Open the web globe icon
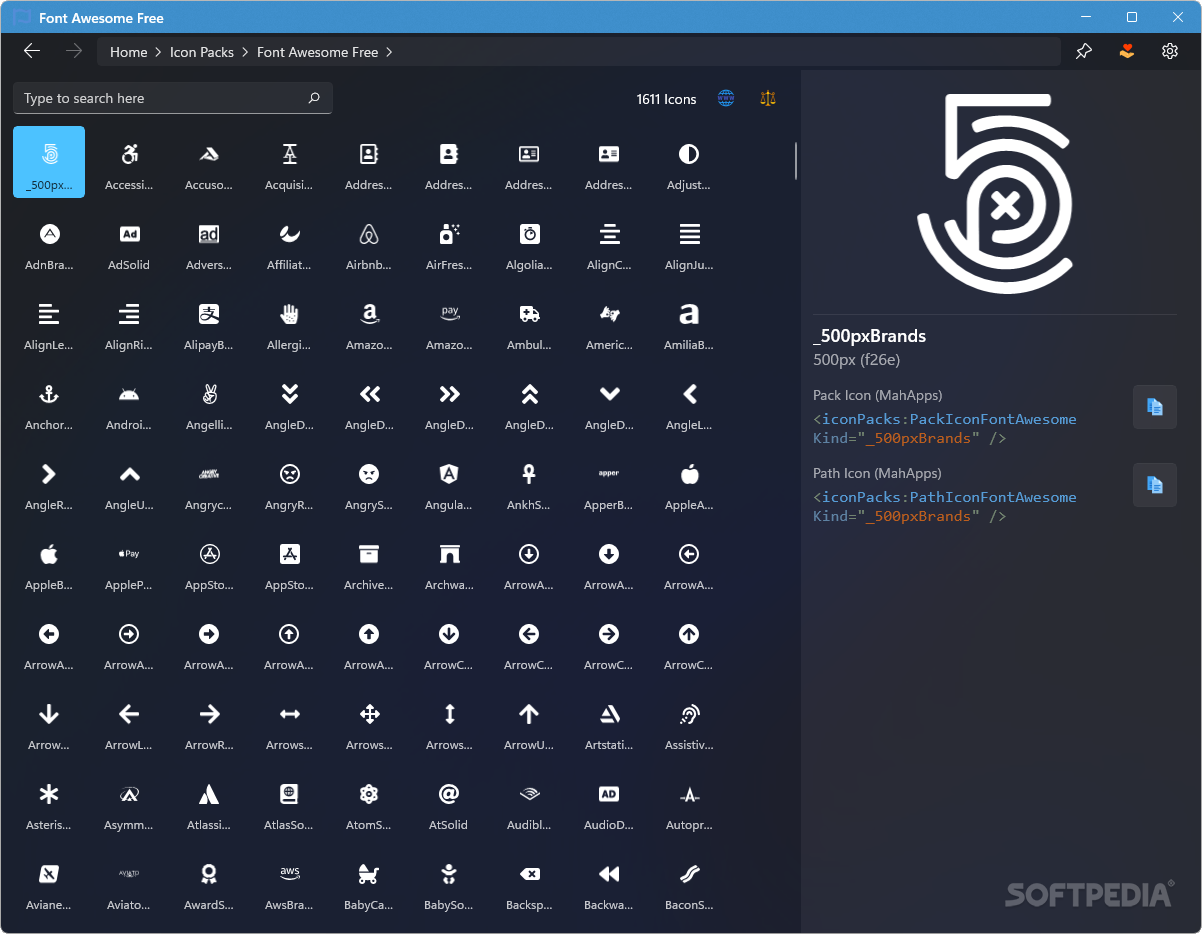Image resolution: width=1202 pixels, height=934 pixels. pos(727,98)
